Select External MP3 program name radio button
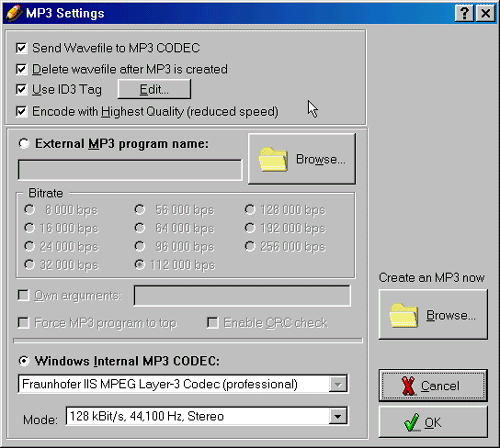 [x=24, y=144]
